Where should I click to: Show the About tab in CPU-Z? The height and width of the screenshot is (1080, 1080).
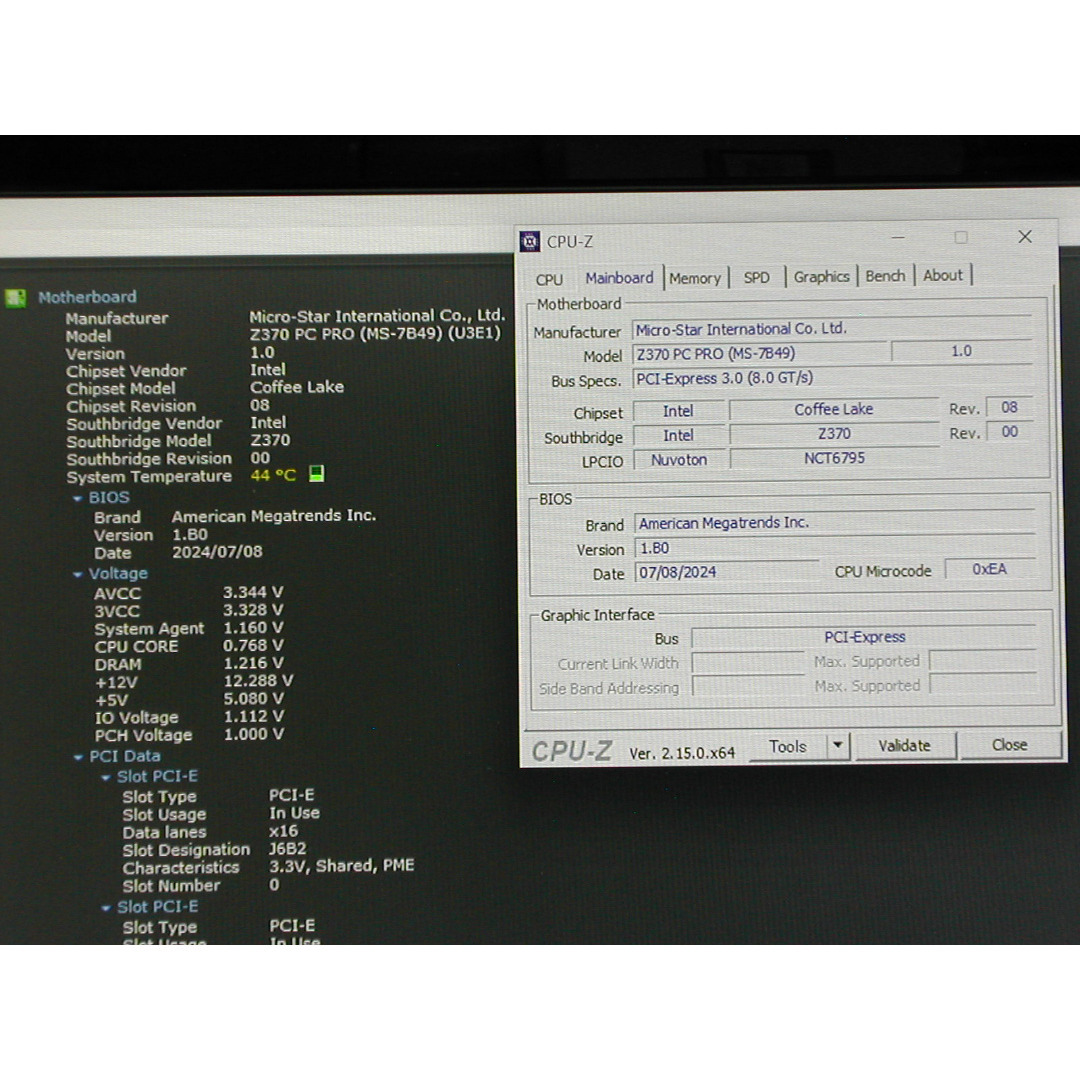click(x=942, y=276)
